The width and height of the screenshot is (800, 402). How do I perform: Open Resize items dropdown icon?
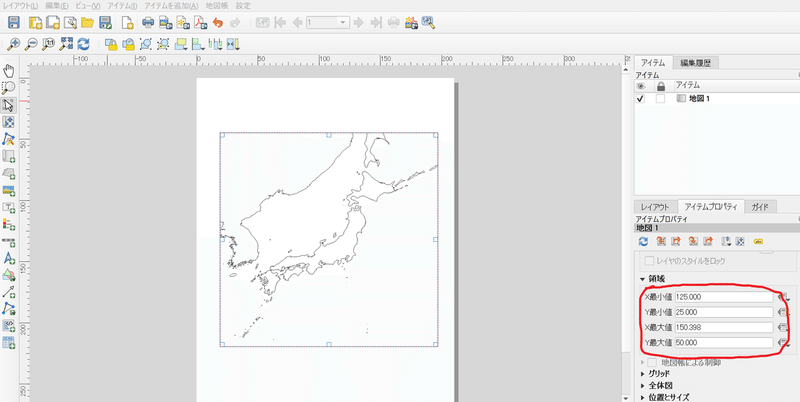tap(234, 44)
